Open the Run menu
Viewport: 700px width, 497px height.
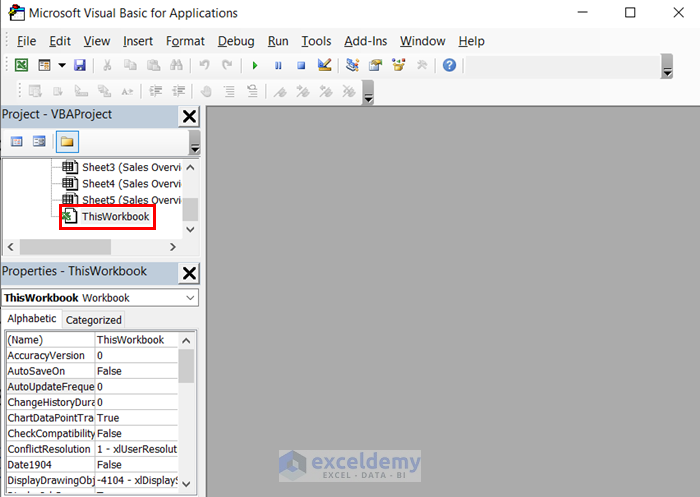pos(278,41)
